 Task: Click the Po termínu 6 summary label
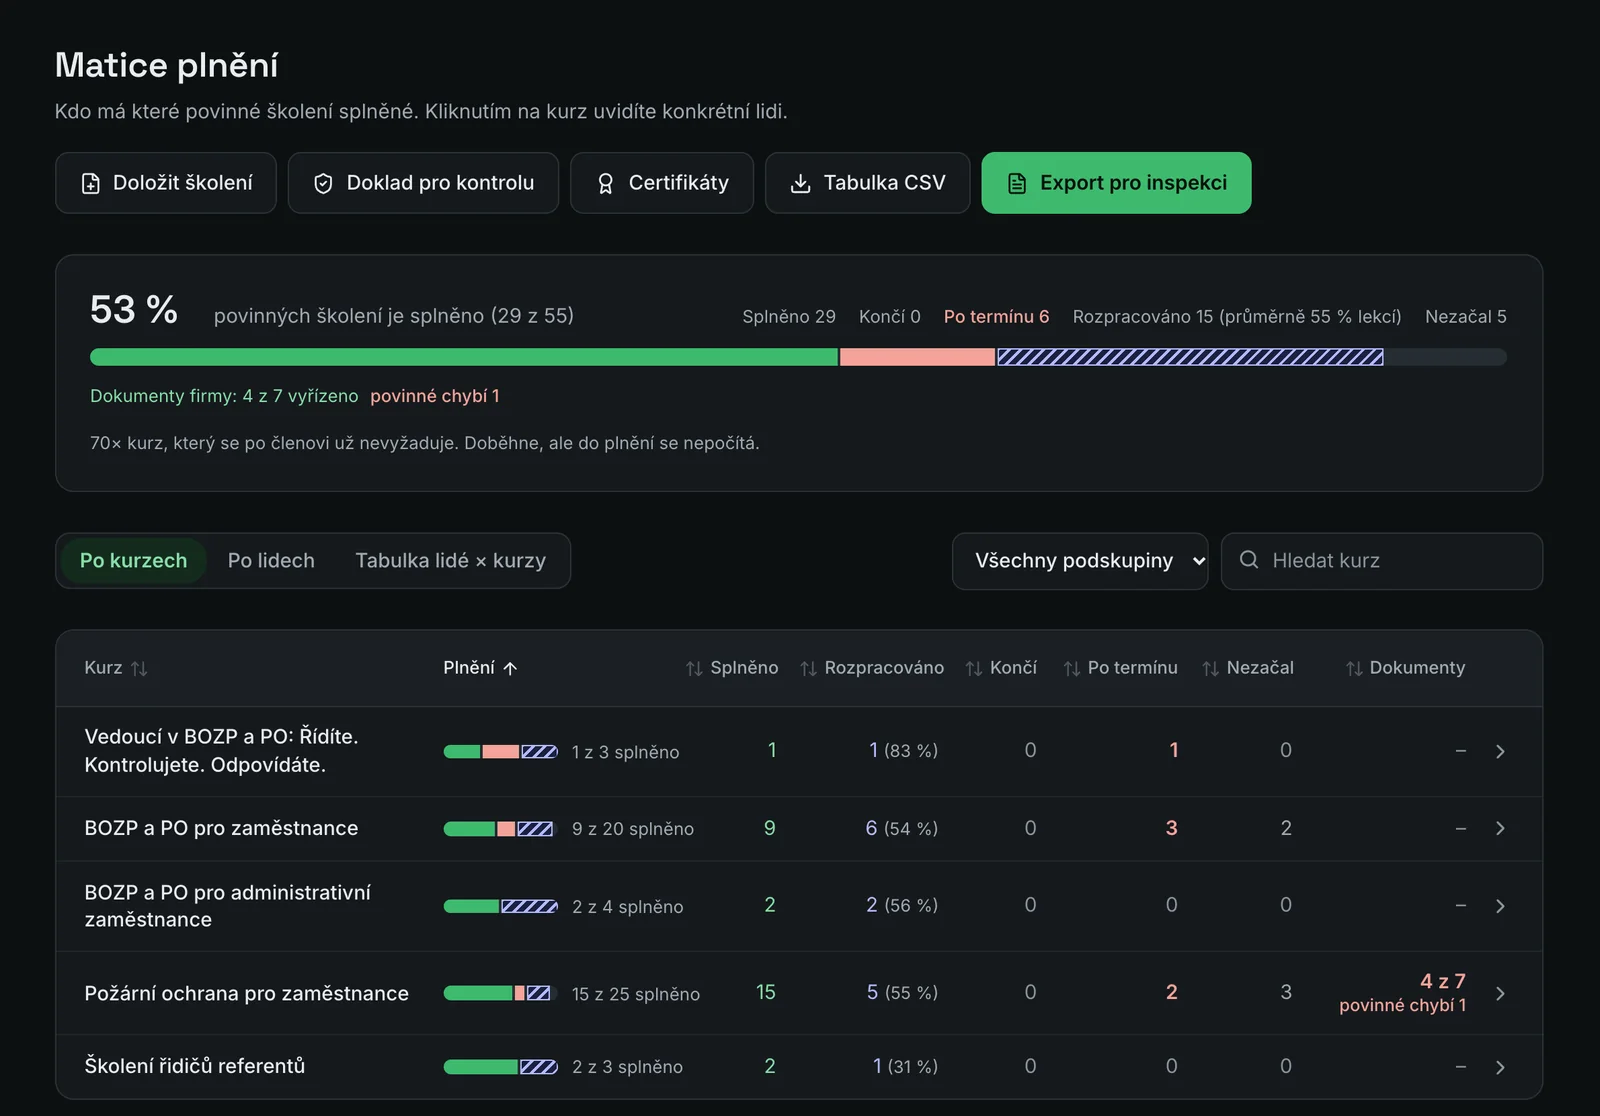click(x=997, y=317)
